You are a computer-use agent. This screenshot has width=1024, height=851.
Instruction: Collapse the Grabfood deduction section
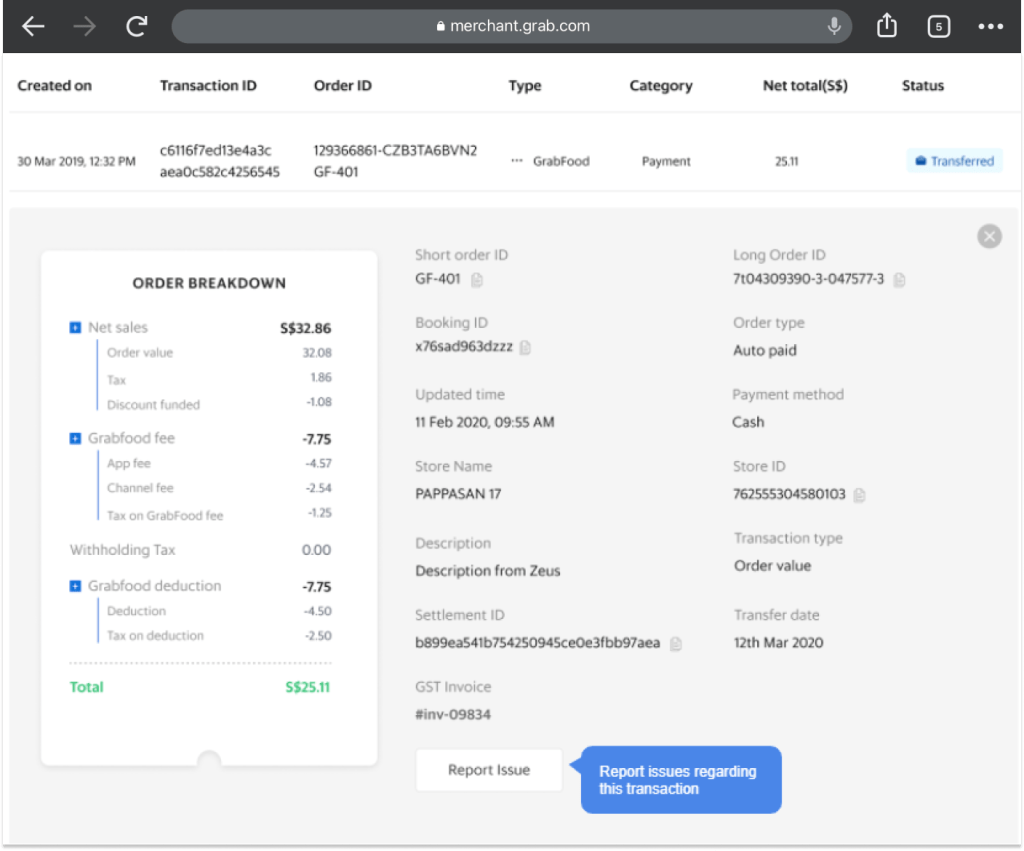75,586
